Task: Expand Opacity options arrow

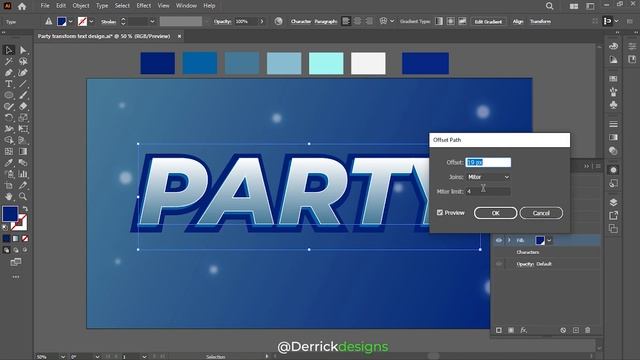Action: pos(262,22)
